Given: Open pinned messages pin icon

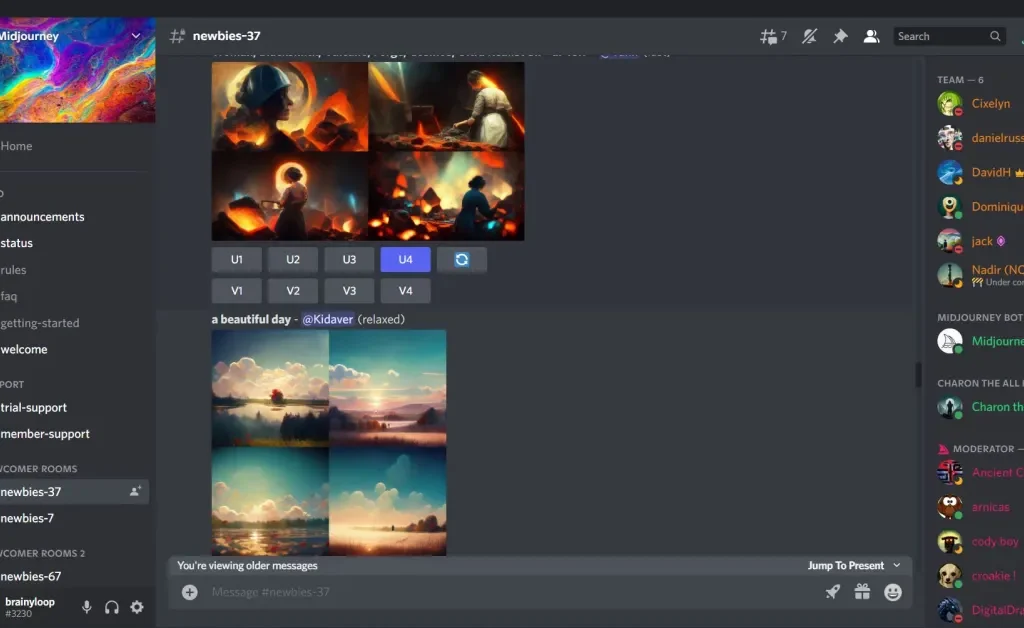Looking at the screenshot, I should pyautogui.click(x=840, y=37).
